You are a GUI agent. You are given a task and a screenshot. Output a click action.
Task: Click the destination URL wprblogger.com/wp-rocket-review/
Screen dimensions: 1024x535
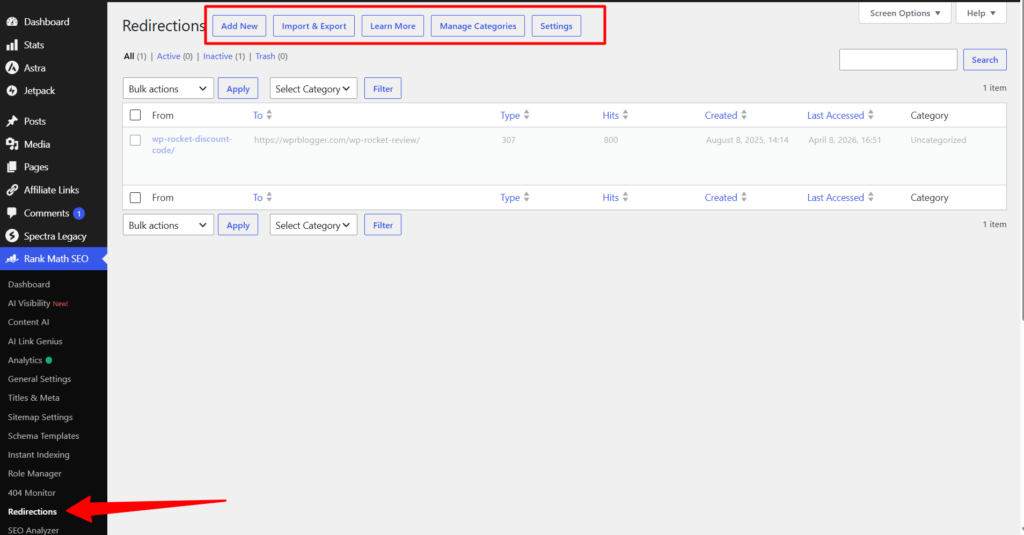point(337,140)
